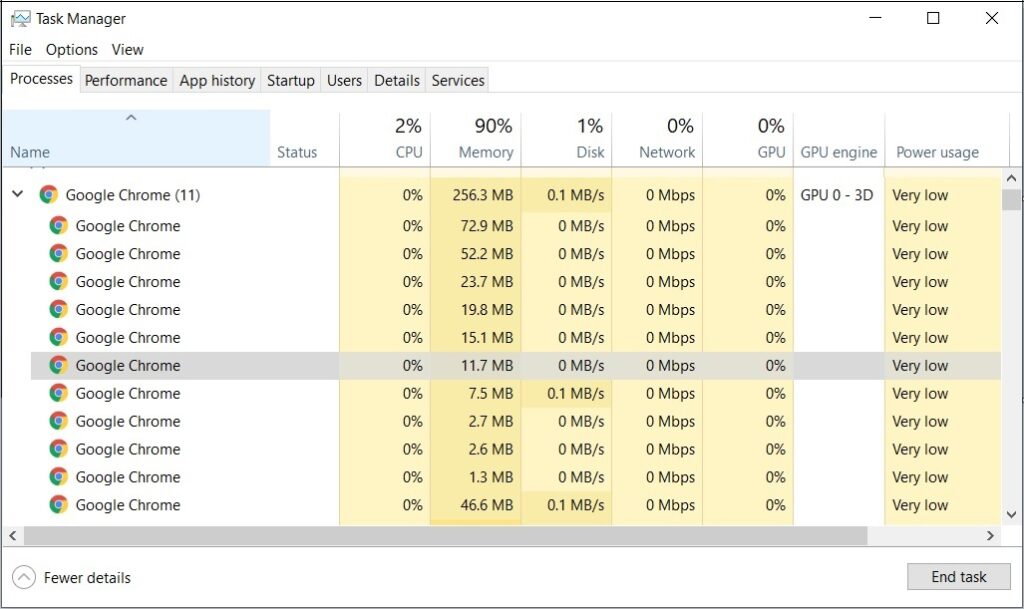1024x609 pixels.
Task: Click the Task Manager title bar icon
Action: coord(20,18)
